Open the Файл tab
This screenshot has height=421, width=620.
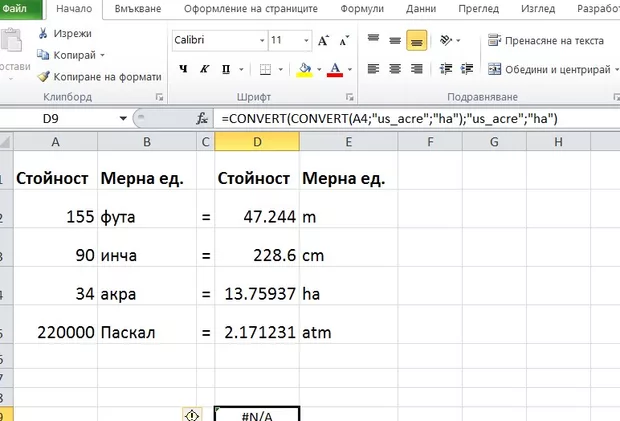click(20, 8)
